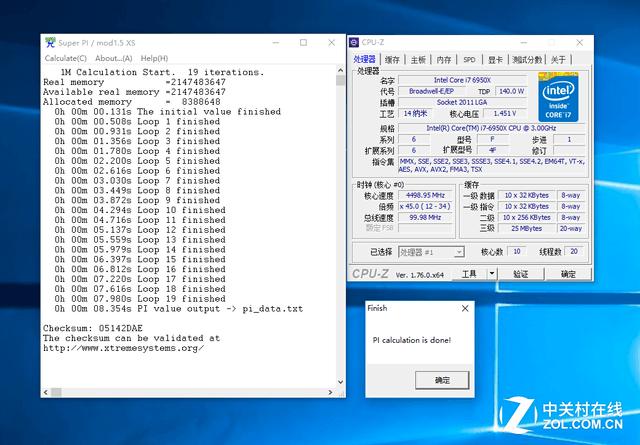Click the http://www.xtremesystems.org/ text
640x445 pixels.
pyautogui.click(x=124, y=348)
